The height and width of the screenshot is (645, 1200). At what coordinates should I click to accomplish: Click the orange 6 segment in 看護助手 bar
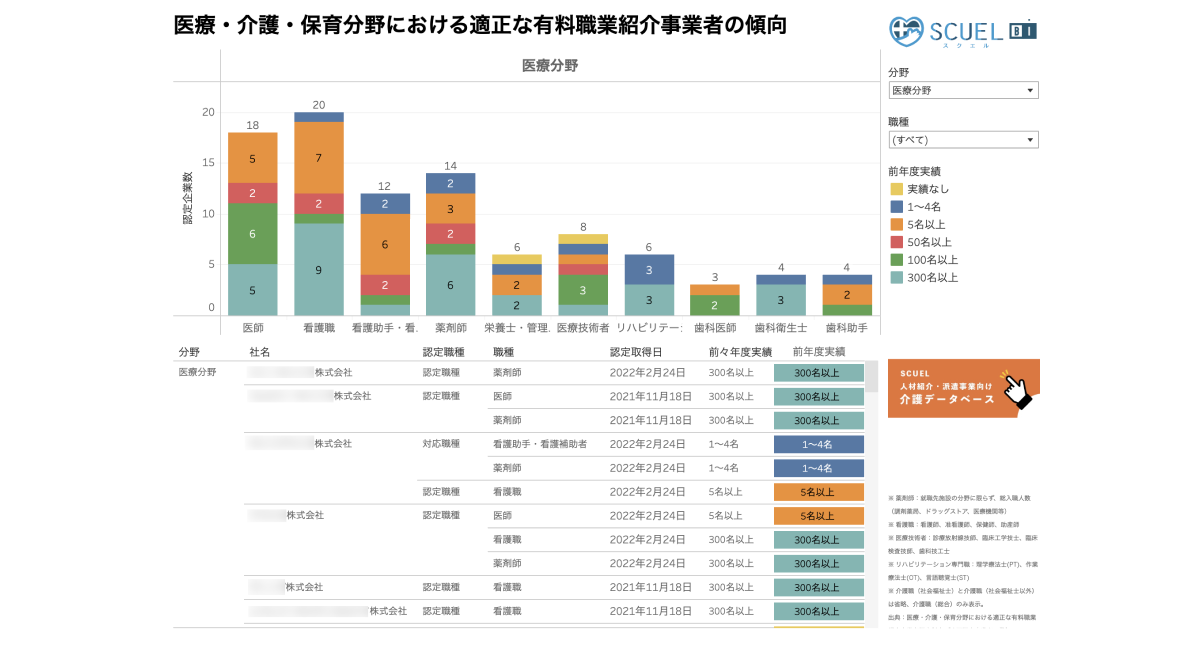point(385,244)
